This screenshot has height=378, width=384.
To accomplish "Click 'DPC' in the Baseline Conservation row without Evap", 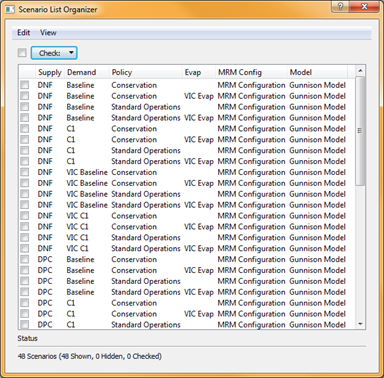I will (45, 259).
